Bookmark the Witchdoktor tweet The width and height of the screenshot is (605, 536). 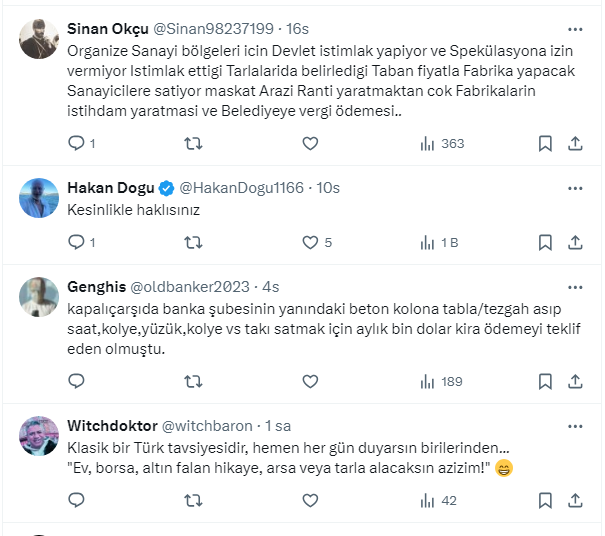(x=545, y=500)
